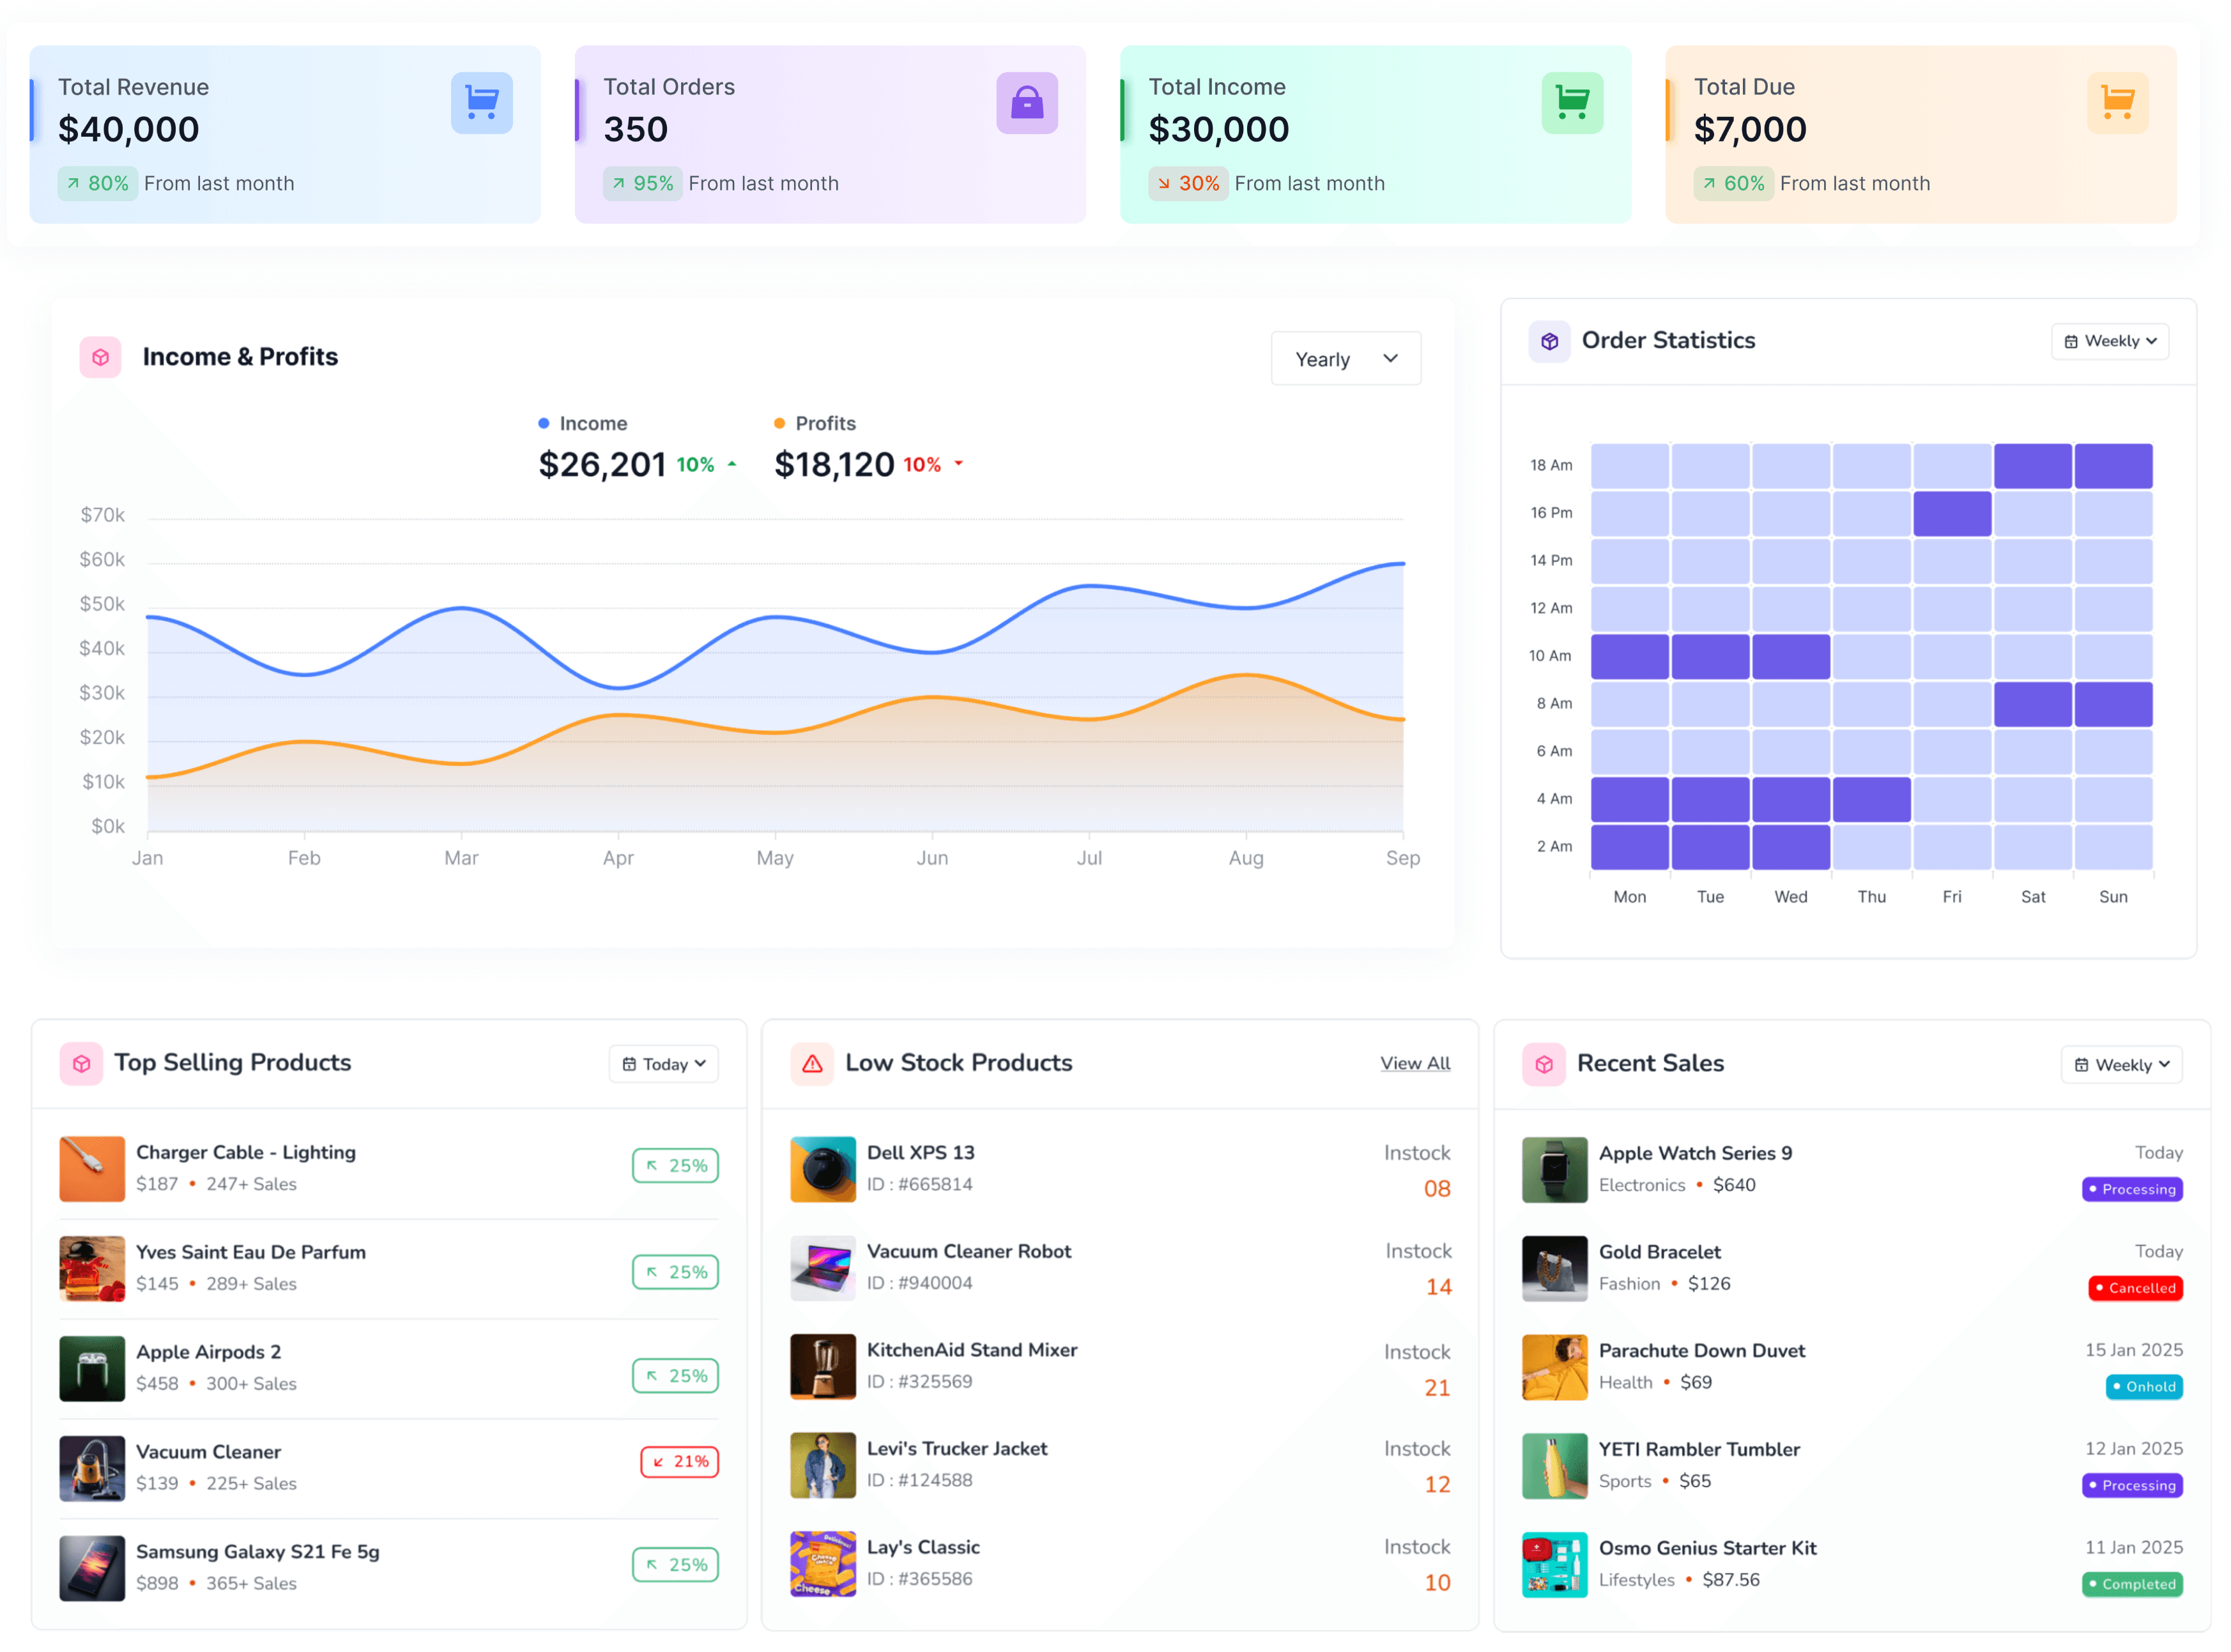Viewport: 2231px width, 1652px height.
Task: Click the 21% decrease badge for Vacuum Cleaner
Action: [679, 1461]
